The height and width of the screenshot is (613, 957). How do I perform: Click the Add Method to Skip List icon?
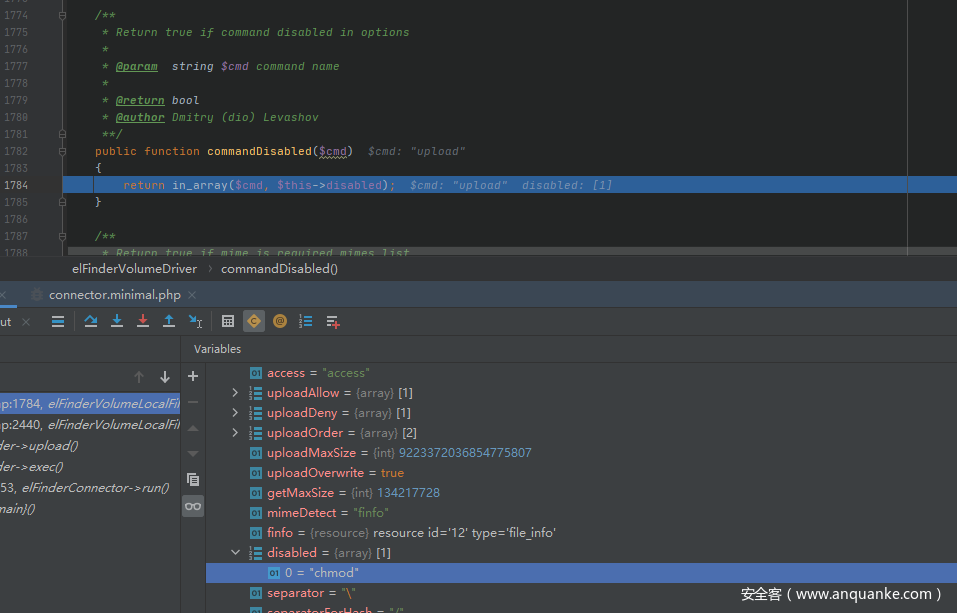pos(333,321)
